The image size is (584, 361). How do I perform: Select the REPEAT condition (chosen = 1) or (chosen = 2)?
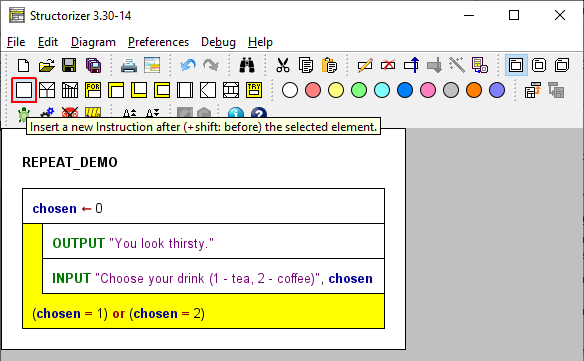[x=203, y=311]
